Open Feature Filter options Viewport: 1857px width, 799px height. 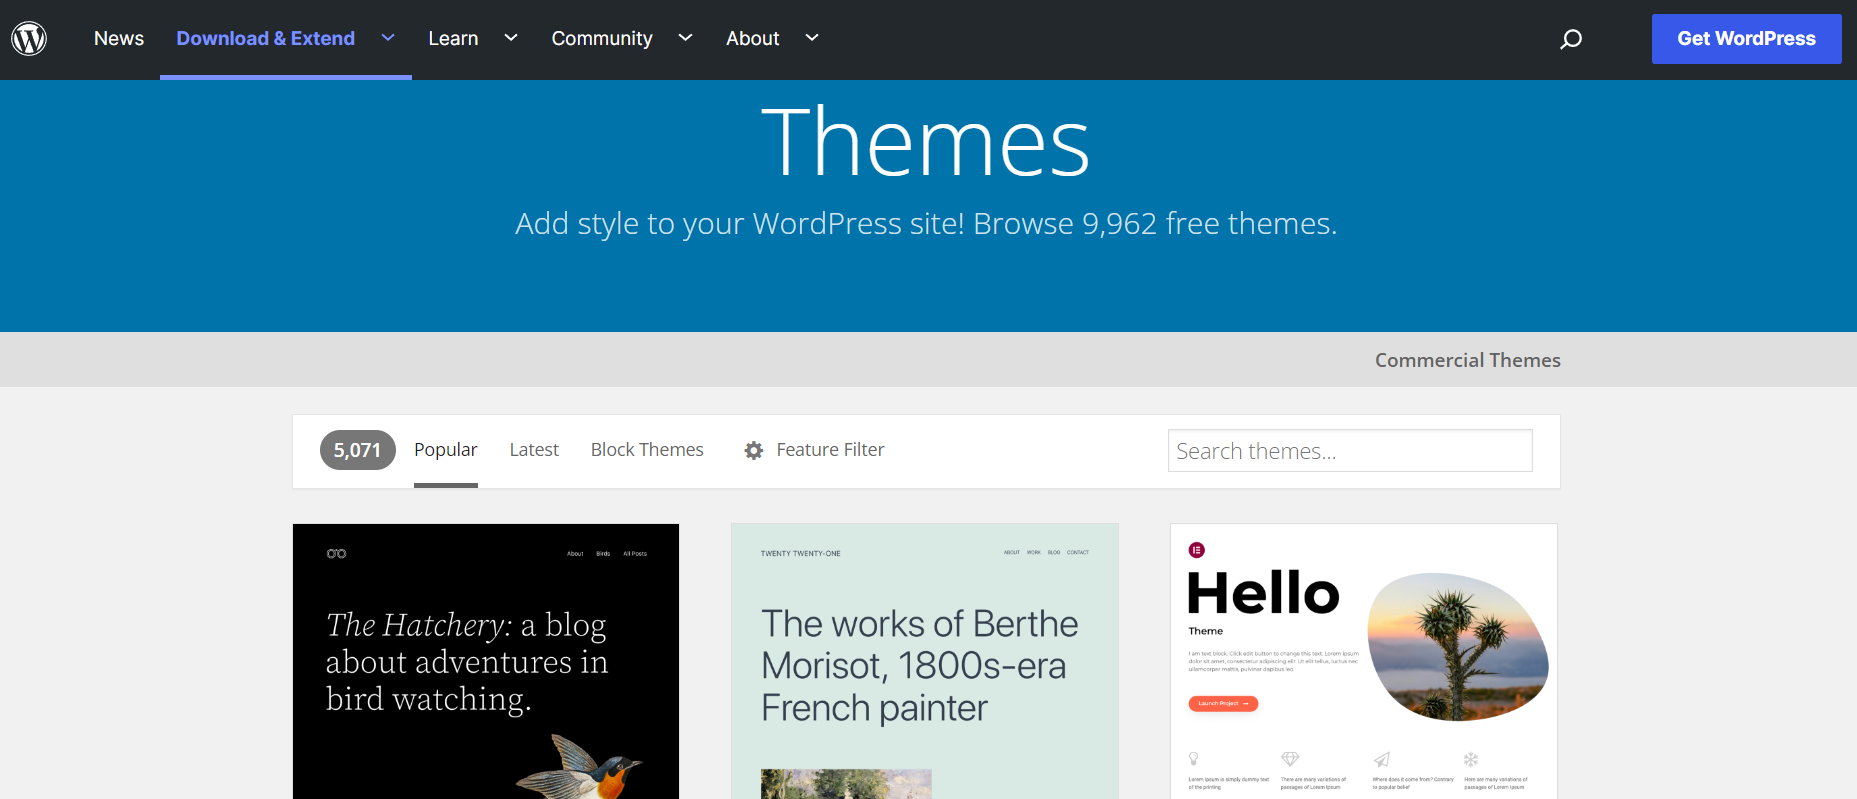point(830,450)
